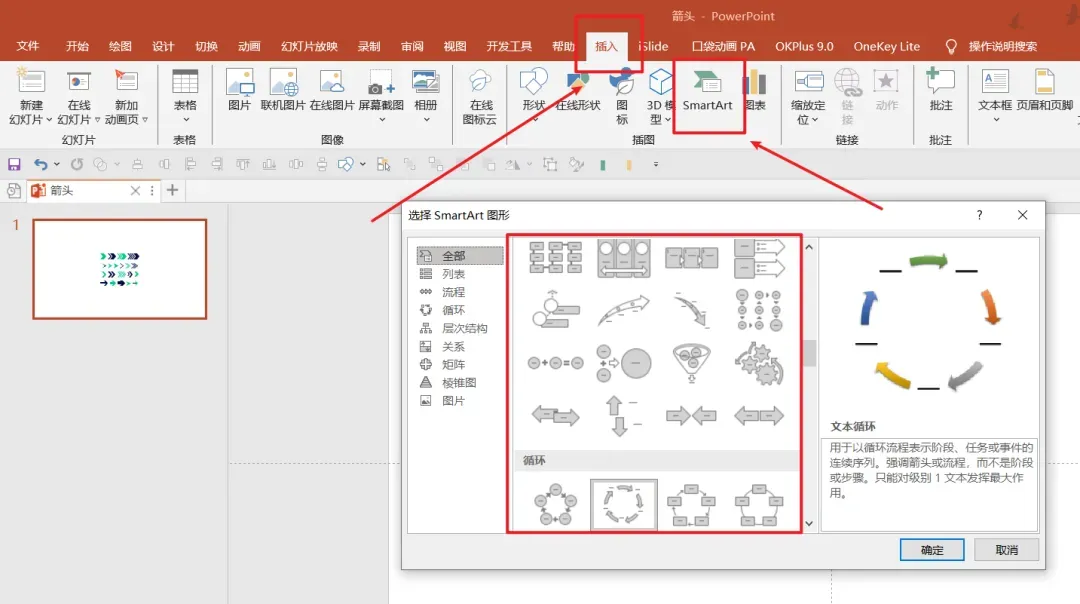Image resolution: width=1080 pixels, height=604 pixels.
Task: Click the Header and Footer (页眉和页脚) icon
Action: pos(1044,83)
